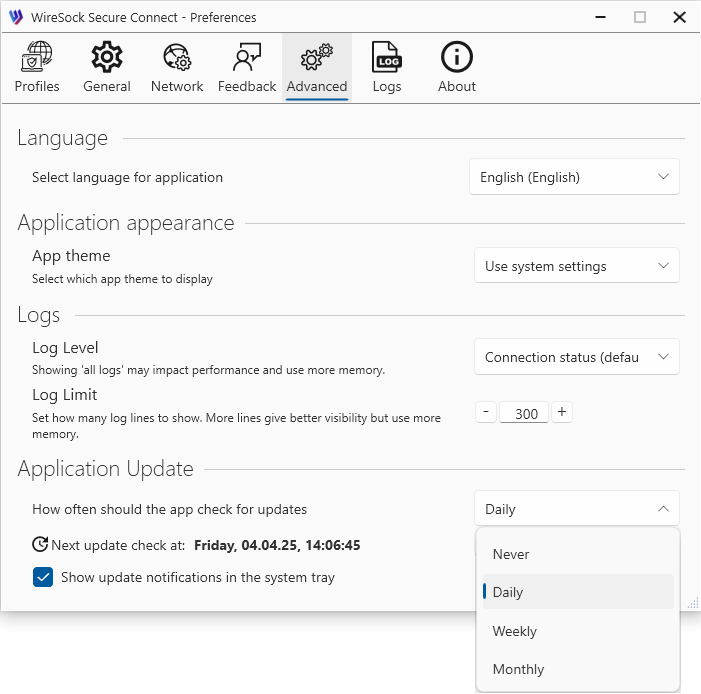Open the App theme dropdown

577,266
